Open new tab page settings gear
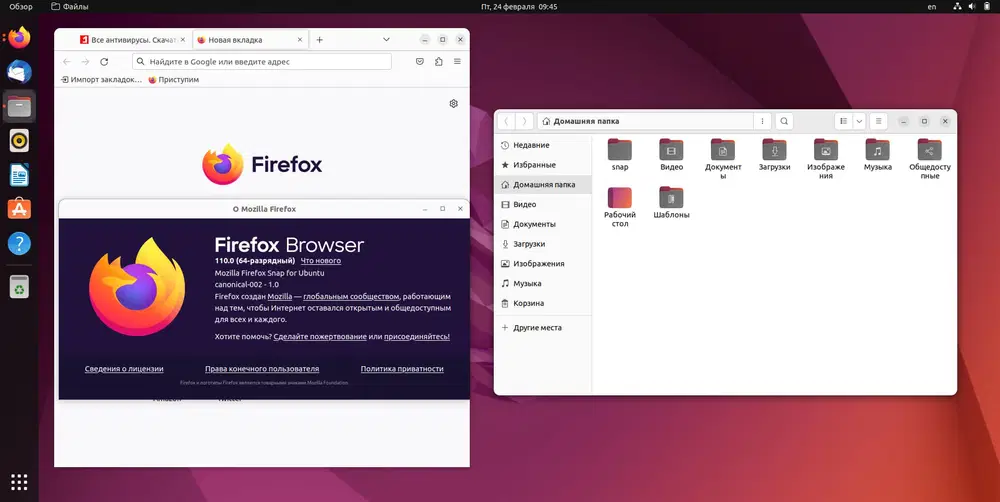This screenshot has height=502, width=1000. coord(453,103)
